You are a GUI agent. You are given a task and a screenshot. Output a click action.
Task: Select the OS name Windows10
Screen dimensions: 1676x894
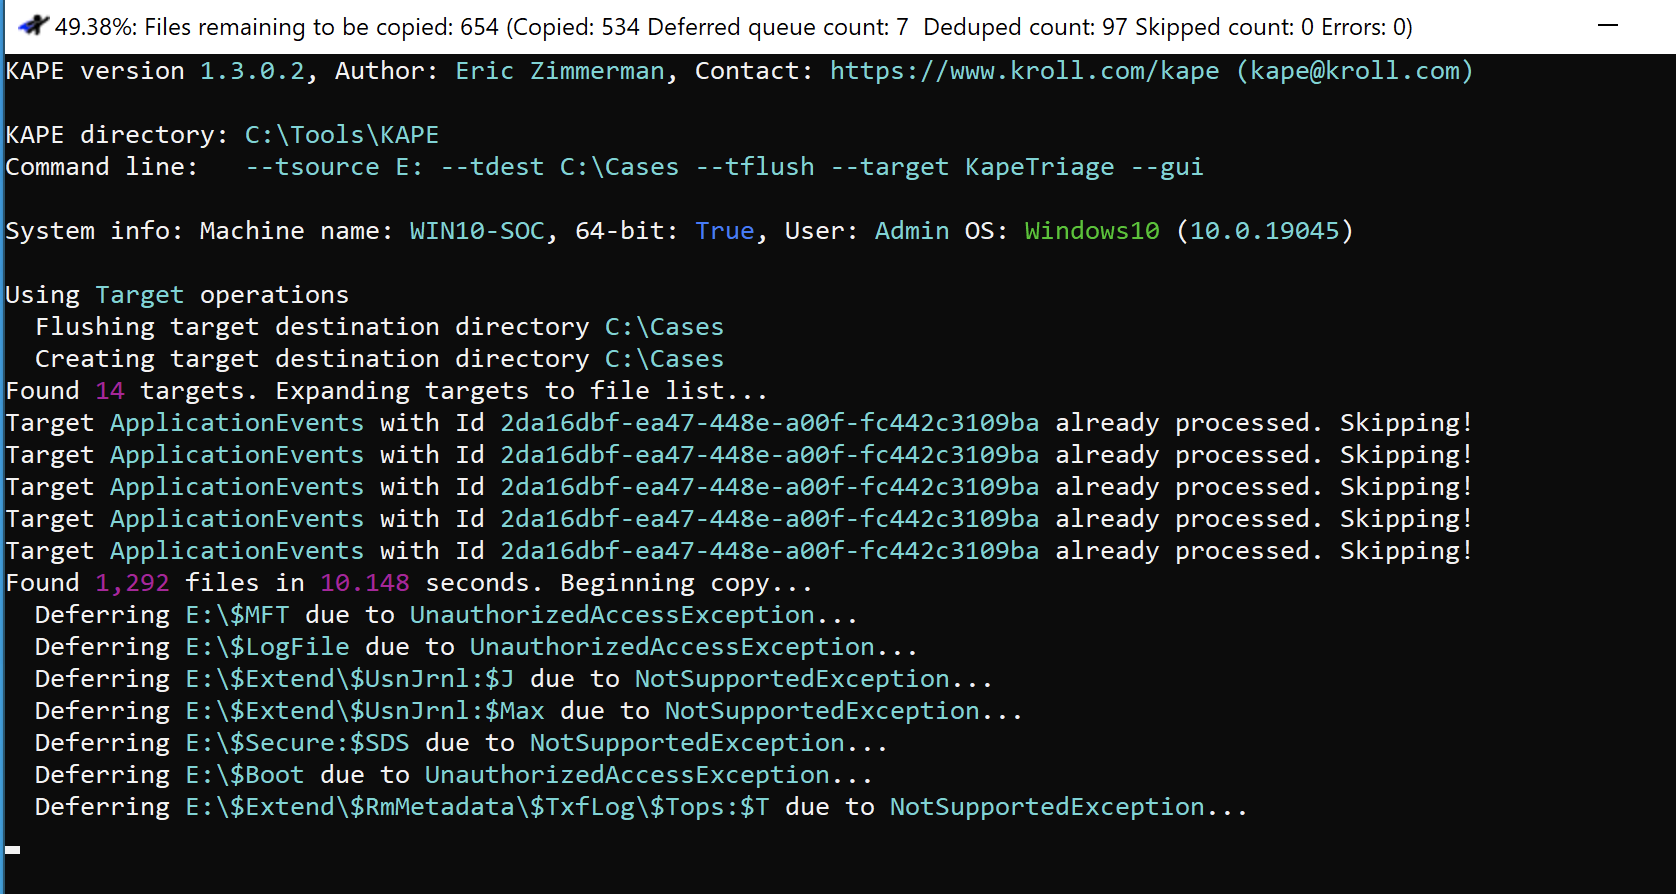pos(1092,231)
